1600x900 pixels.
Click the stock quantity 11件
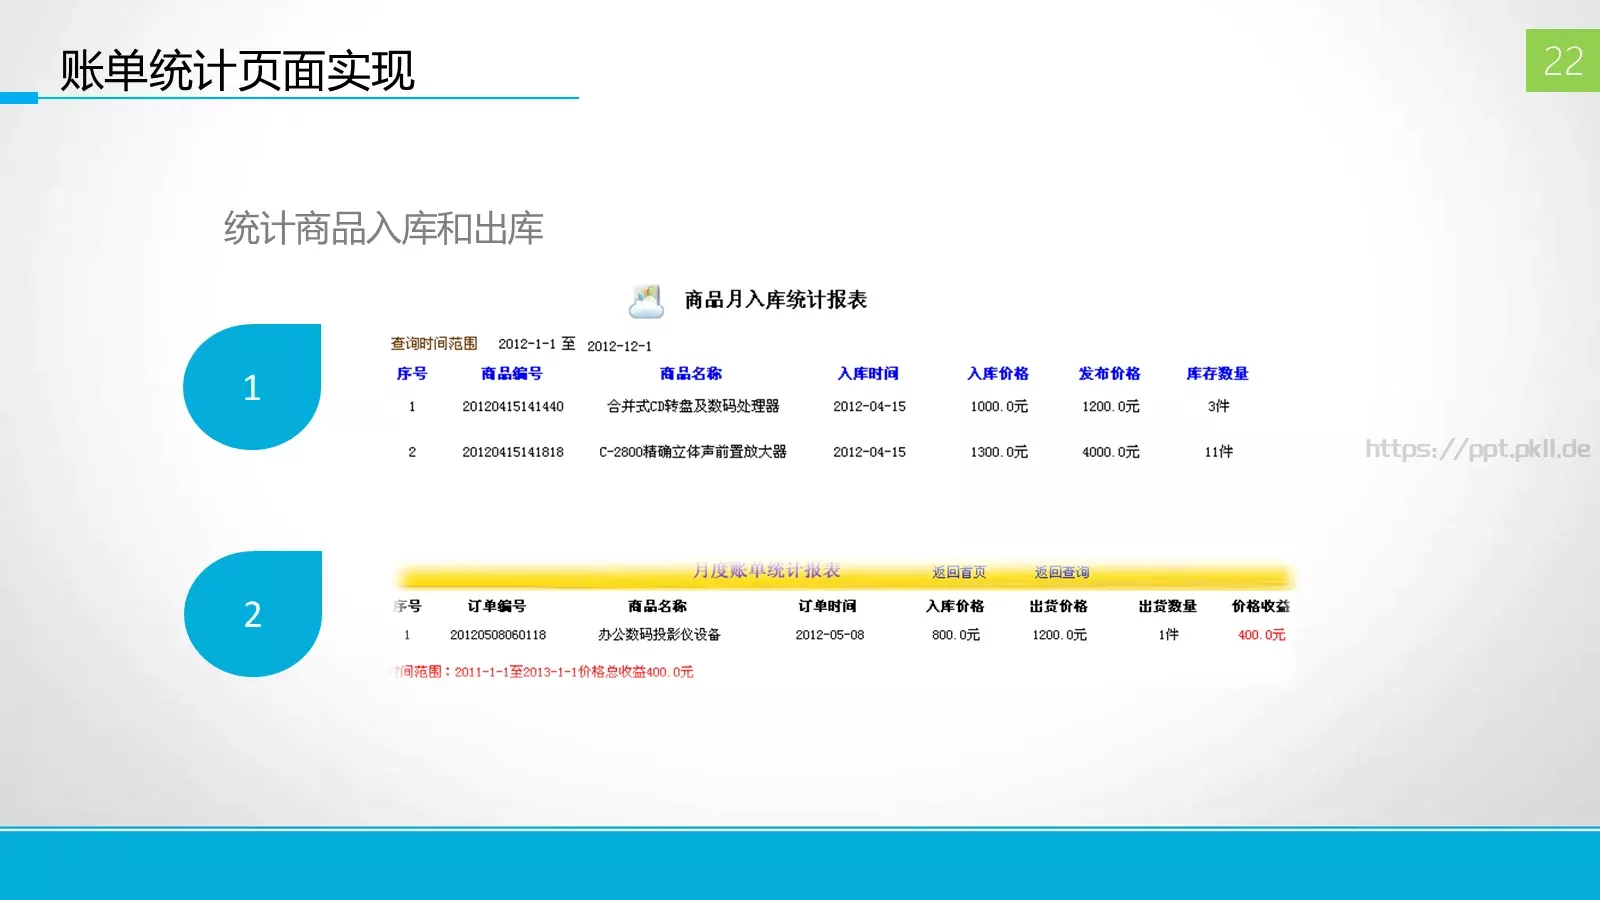1219,452
